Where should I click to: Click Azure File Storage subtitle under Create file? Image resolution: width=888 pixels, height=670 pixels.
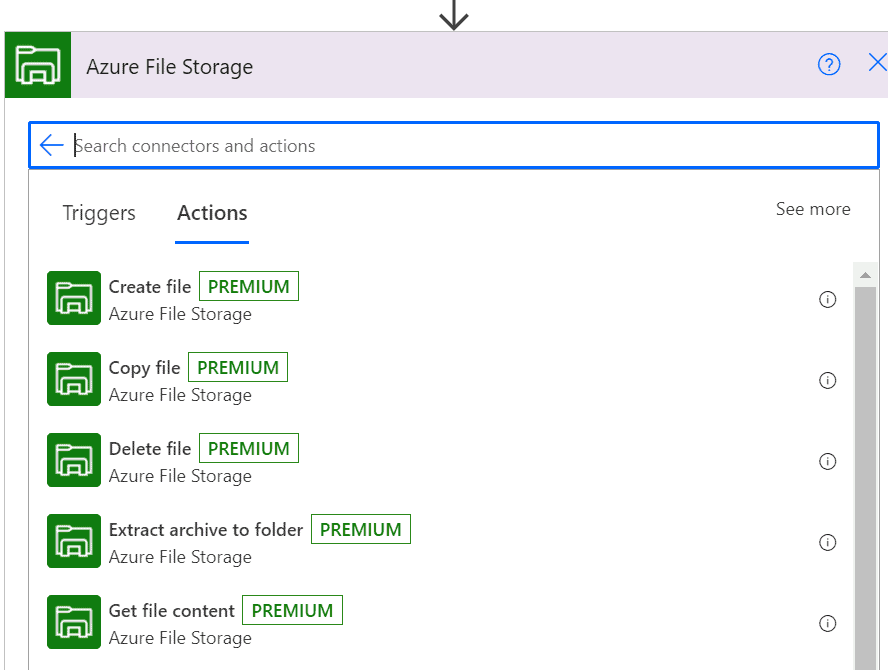[180, 314]
